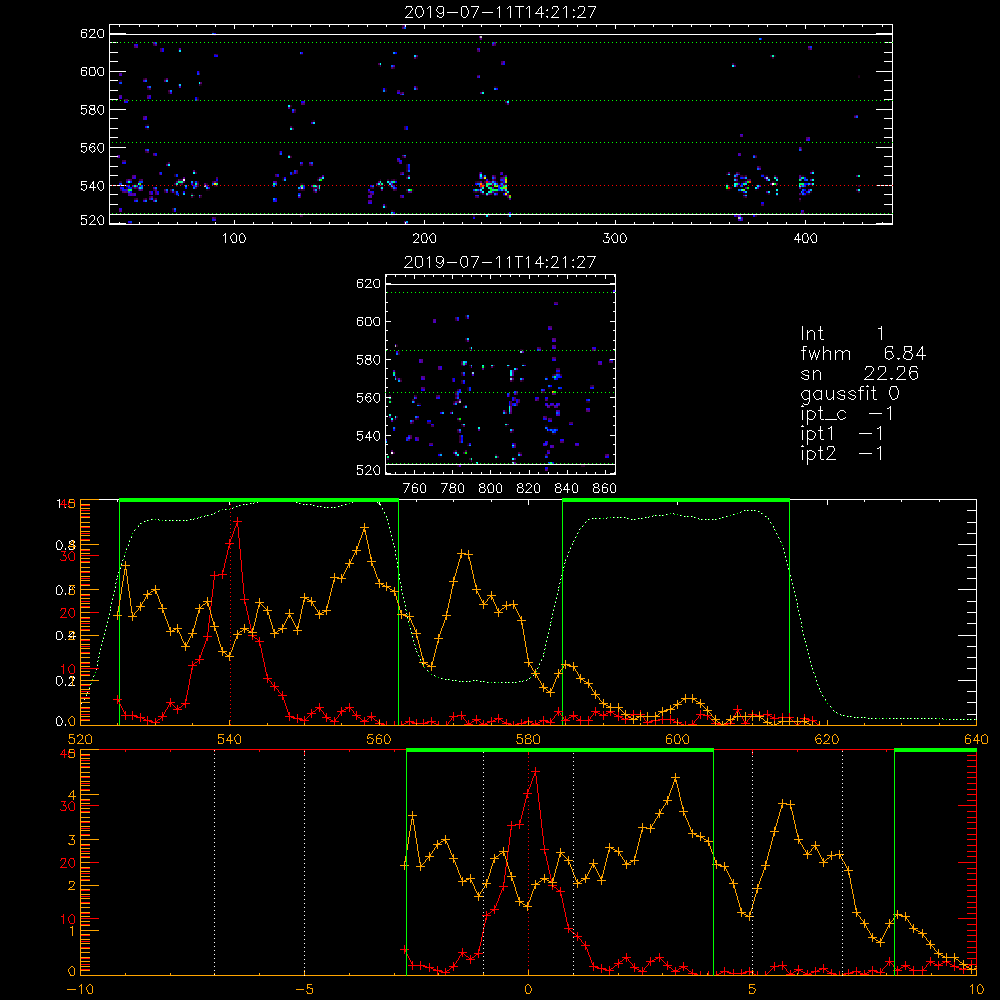
Task: Click the top plot title 2019-07-11T14:21:27
Action: [x=500, y=12]
